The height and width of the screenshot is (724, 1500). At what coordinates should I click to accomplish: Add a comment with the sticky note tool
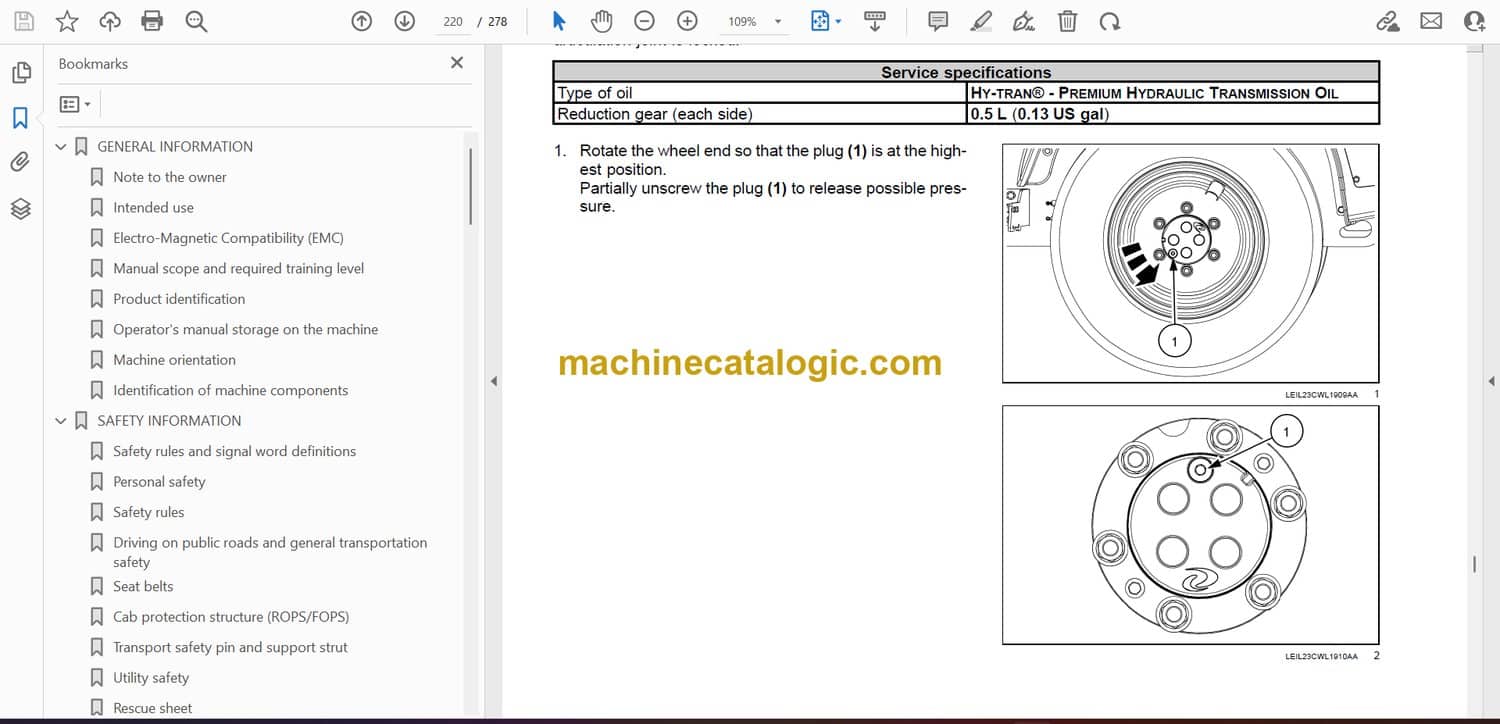coord(937,21)
